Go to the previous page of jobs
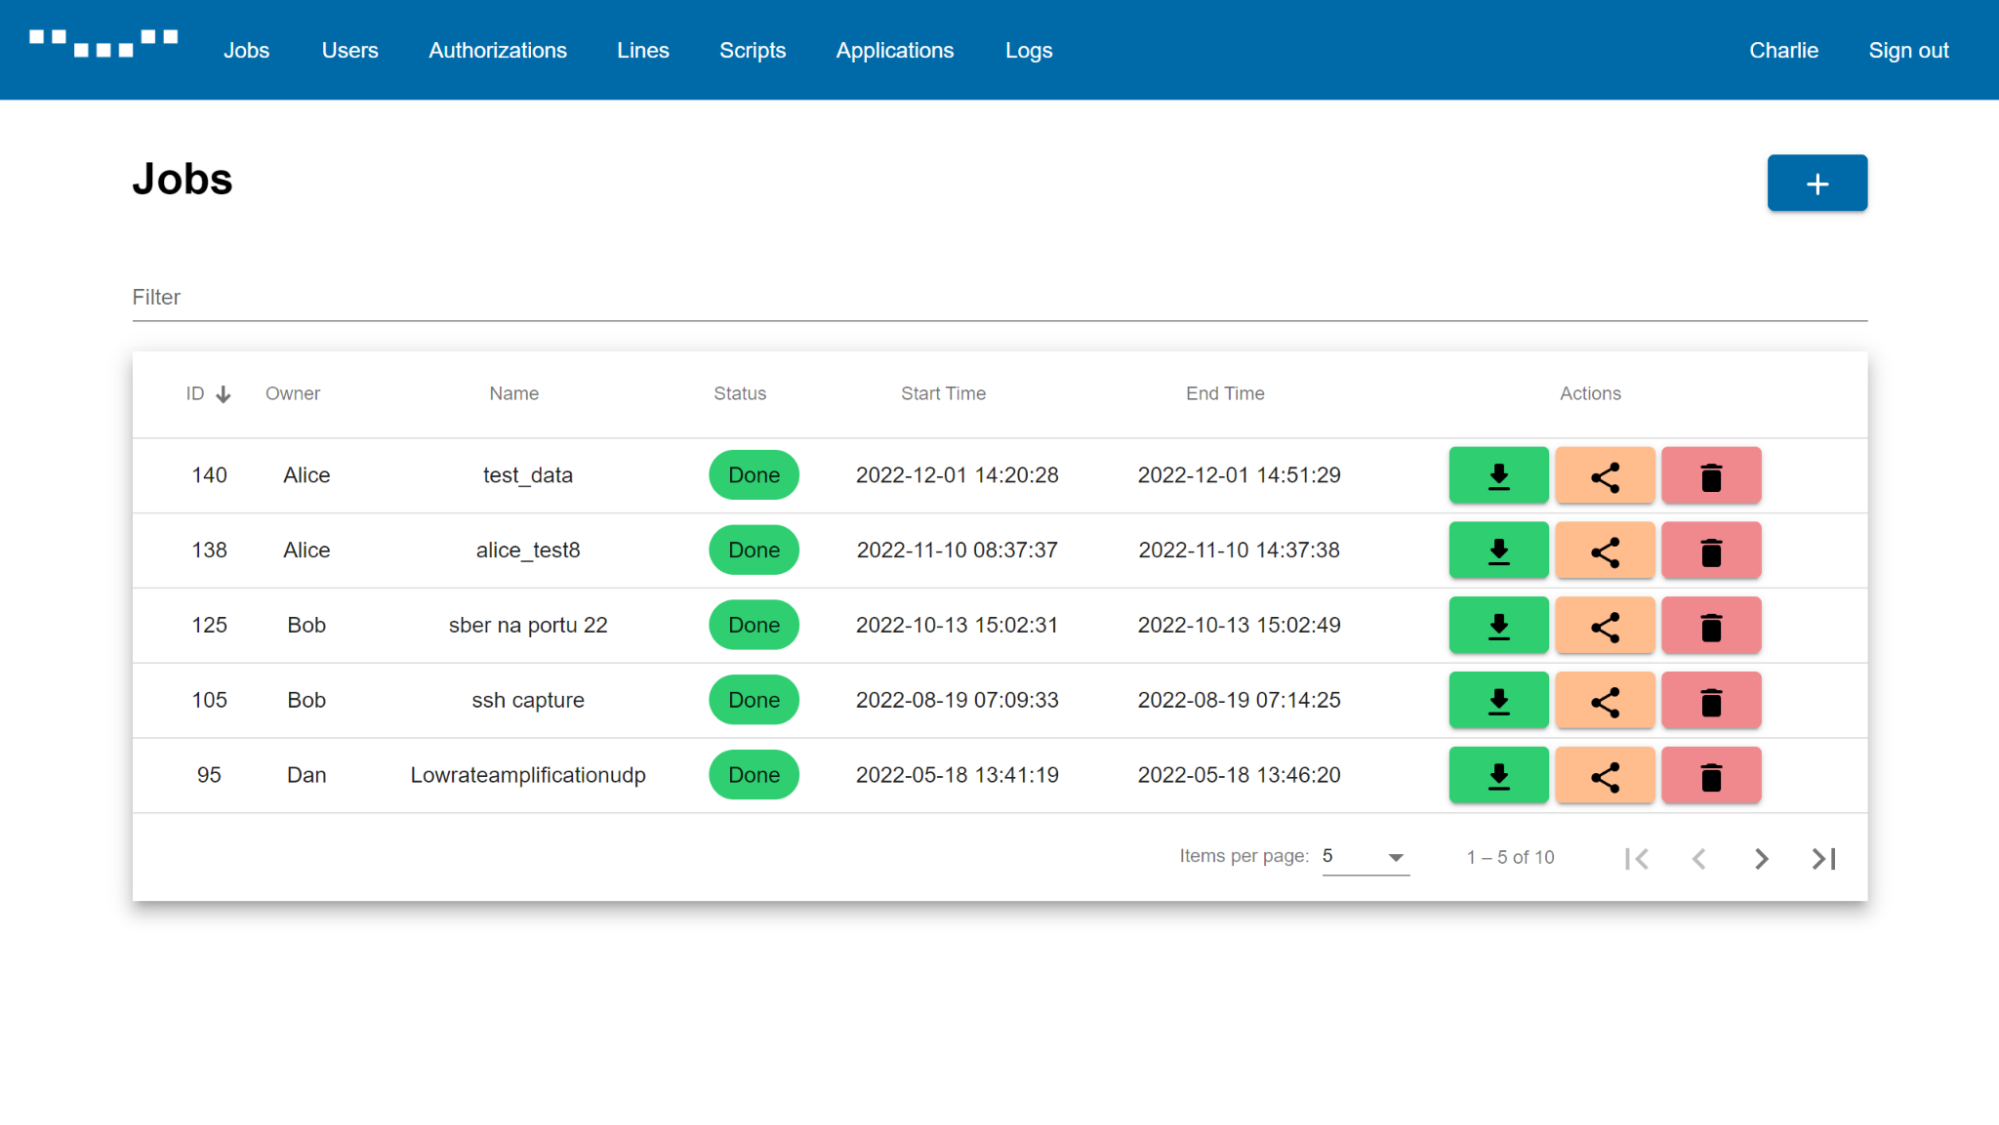1999x1125 pixels. (1699, 858)
